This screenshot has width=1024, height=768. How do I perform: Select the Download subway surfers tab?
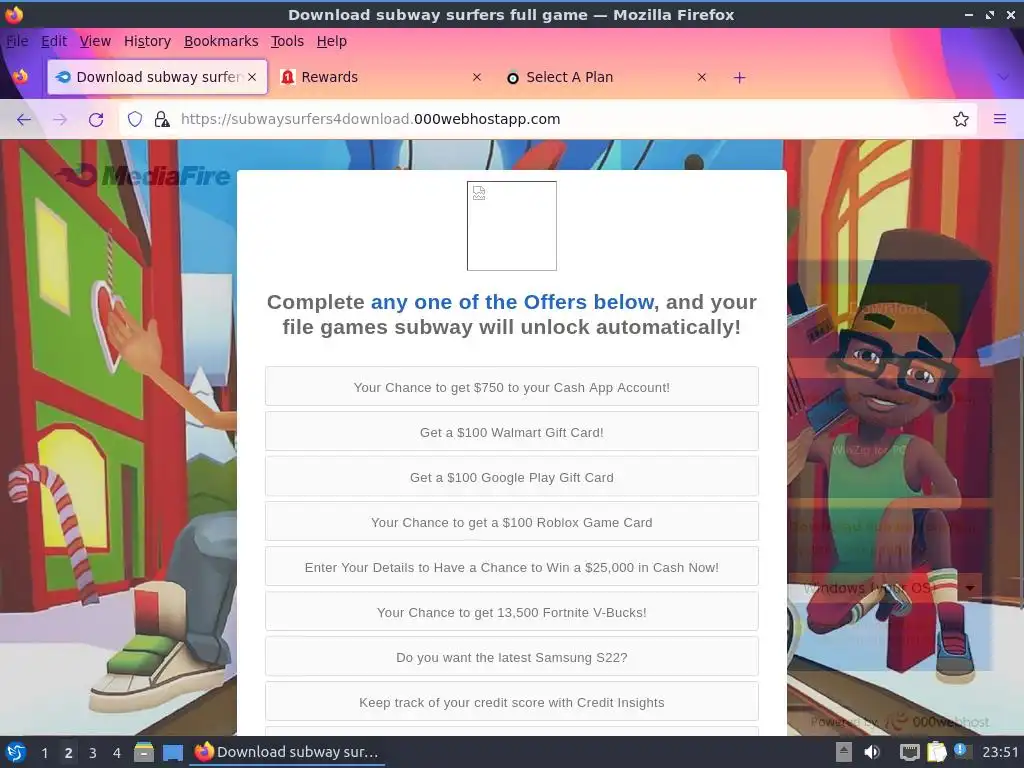(x=157, y=77)
